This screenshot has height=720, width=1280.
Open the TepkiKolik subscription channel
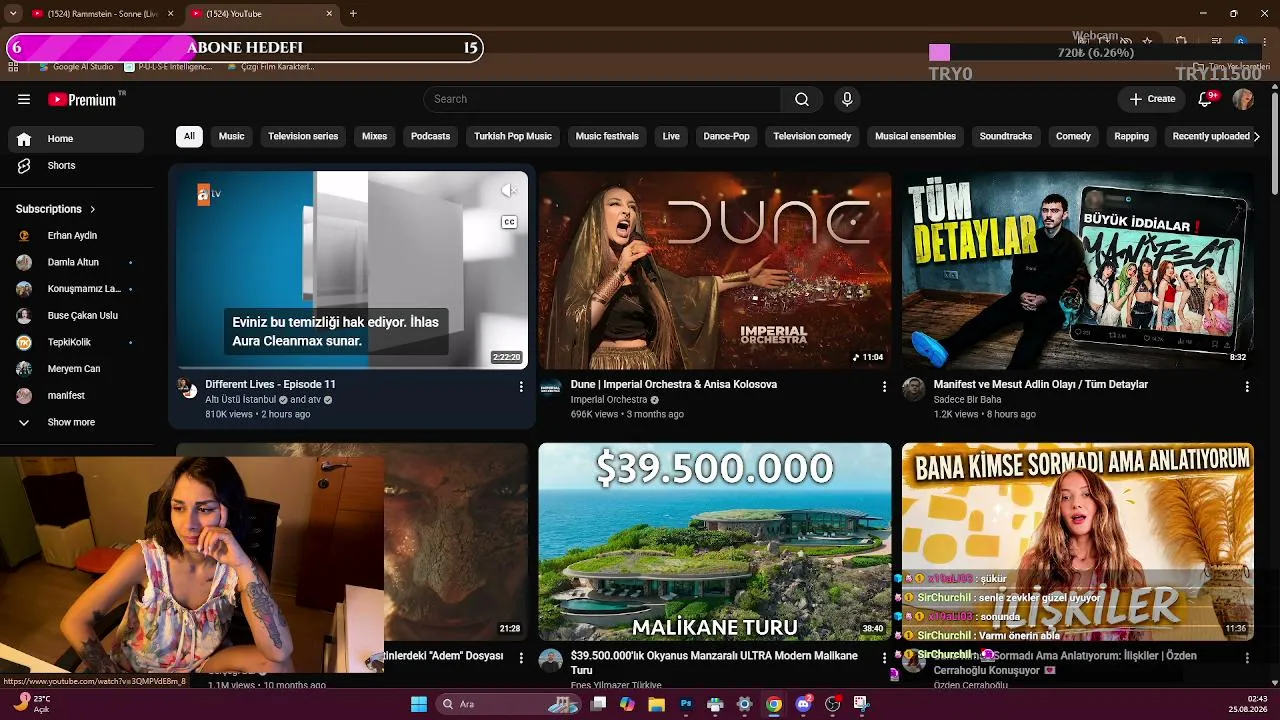pyautogui.click(x=76, y=342)
